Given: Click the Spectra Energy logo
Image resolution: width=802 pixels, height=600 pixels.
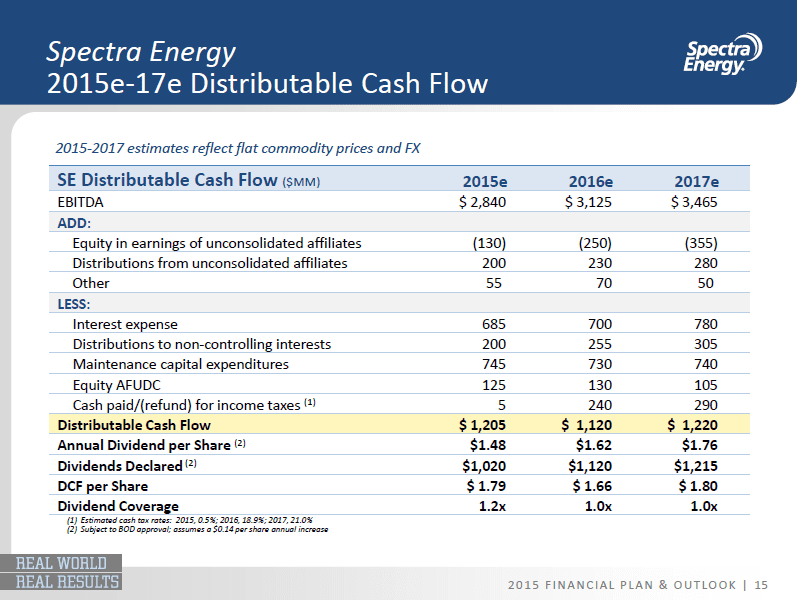Looking at the screenshot, I should point(723,53).
